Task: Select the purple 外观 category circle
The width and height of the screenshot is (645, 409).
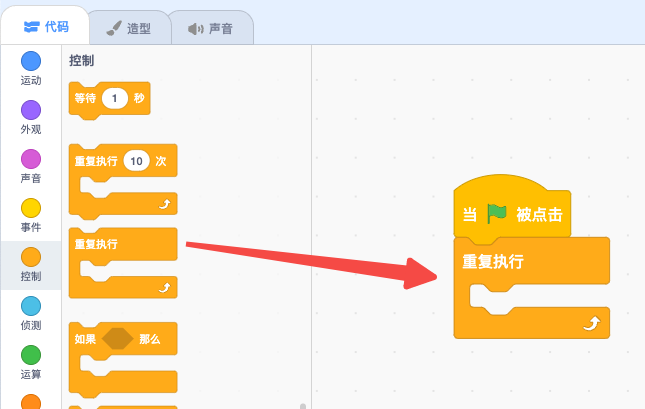Action: 31,110
